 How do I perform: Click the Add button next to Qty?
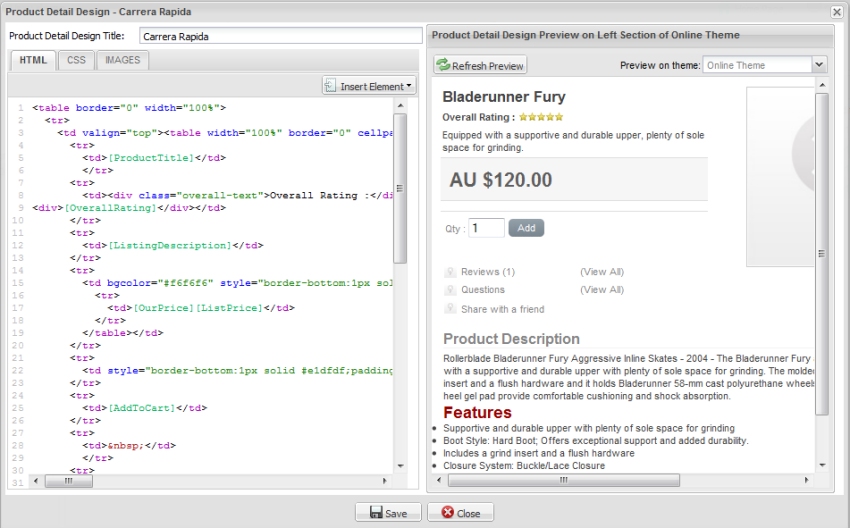(x=526, y=228)
